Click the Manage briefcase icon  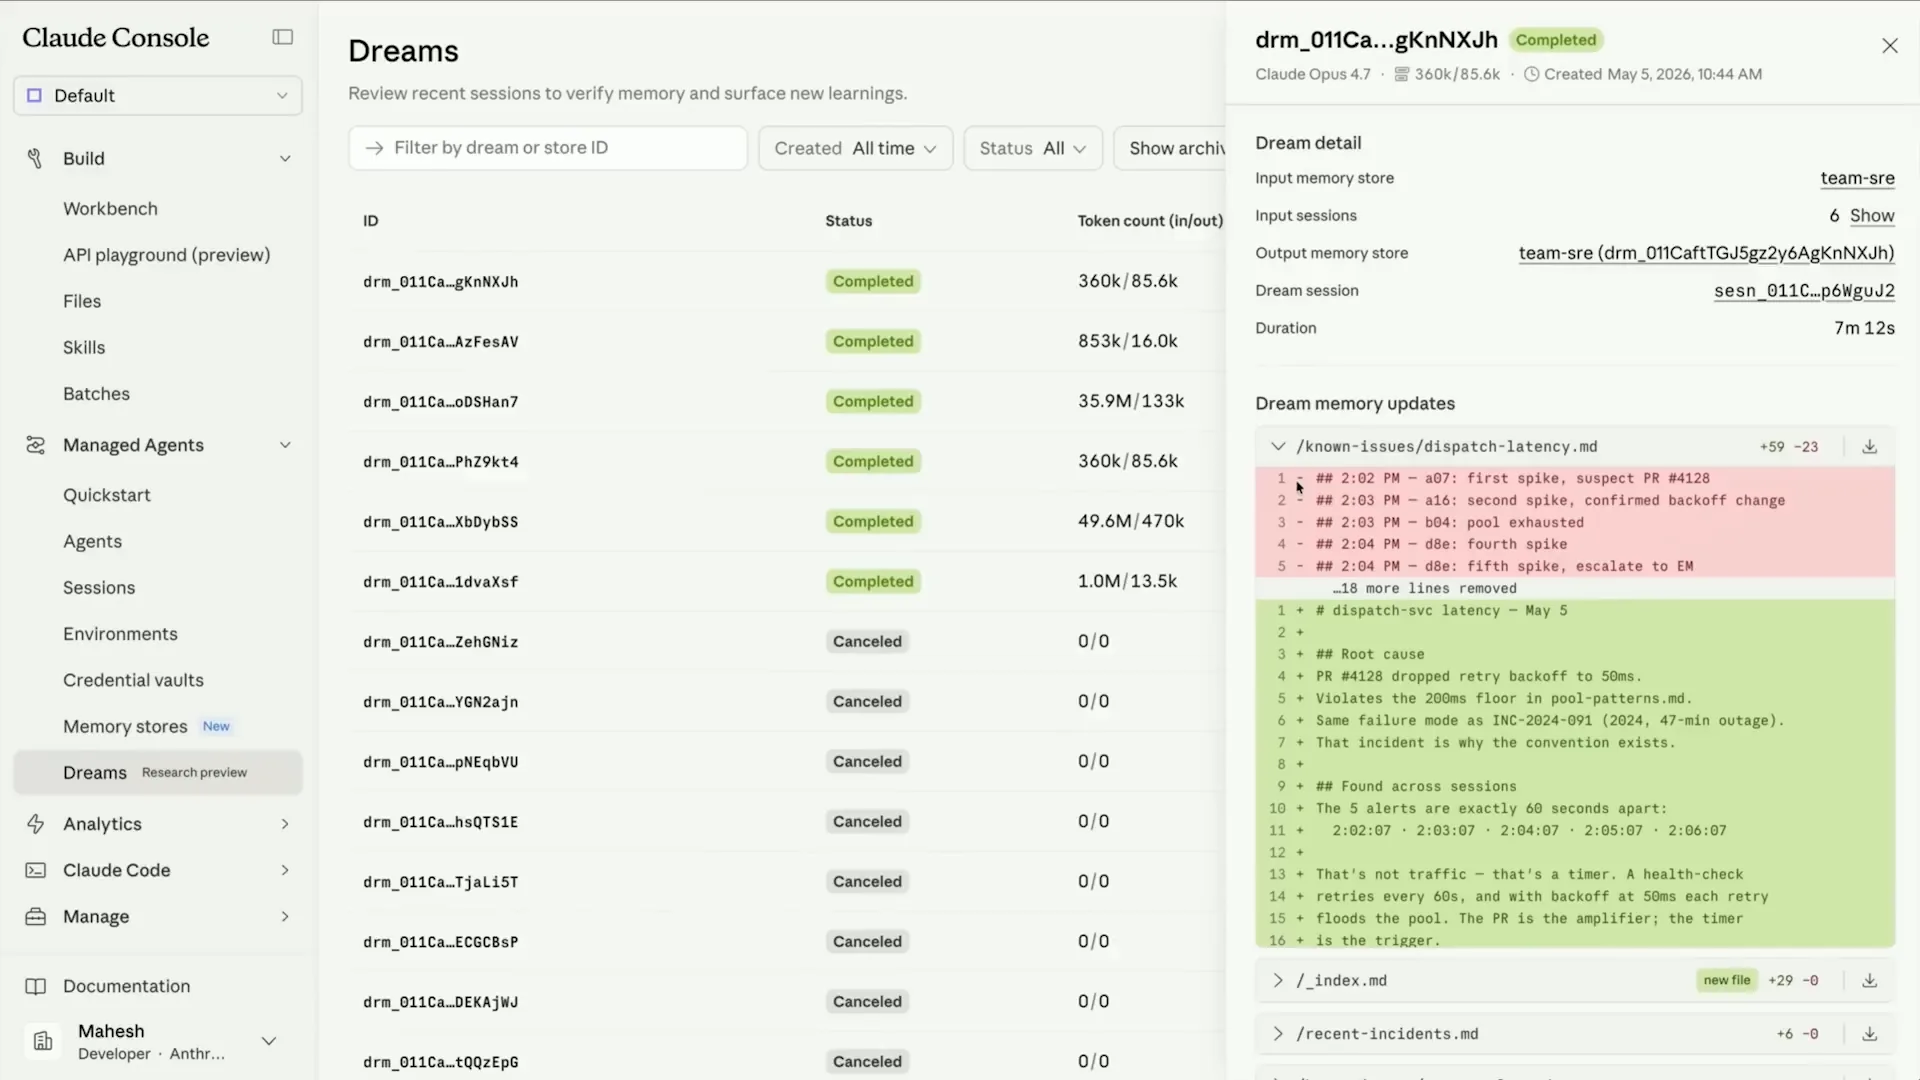(x=35, y=916)
